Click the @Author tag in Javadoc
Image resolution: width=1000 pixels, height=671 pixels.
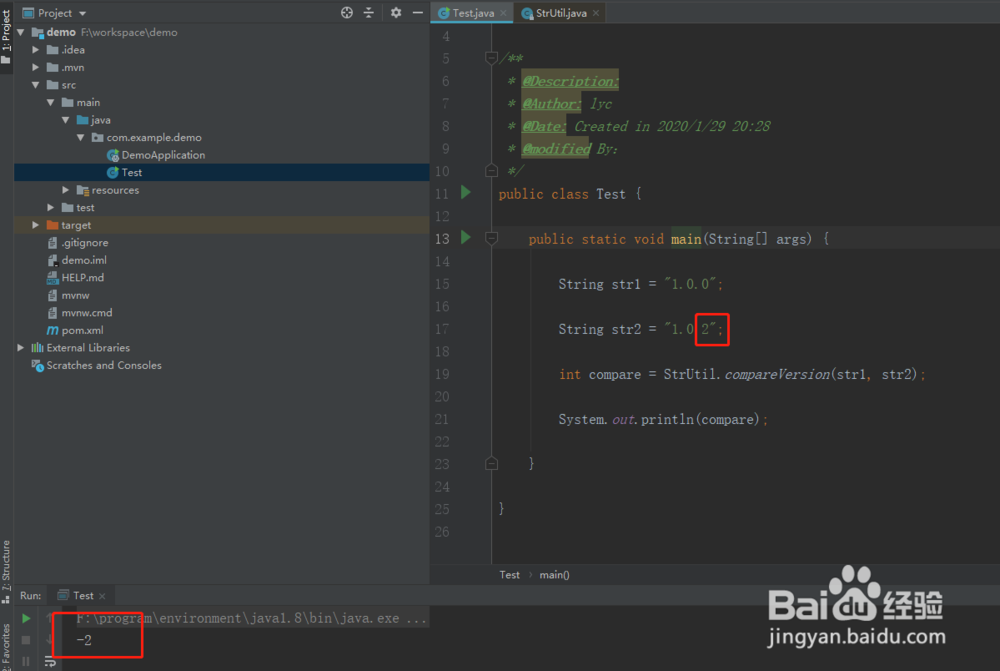551,103
